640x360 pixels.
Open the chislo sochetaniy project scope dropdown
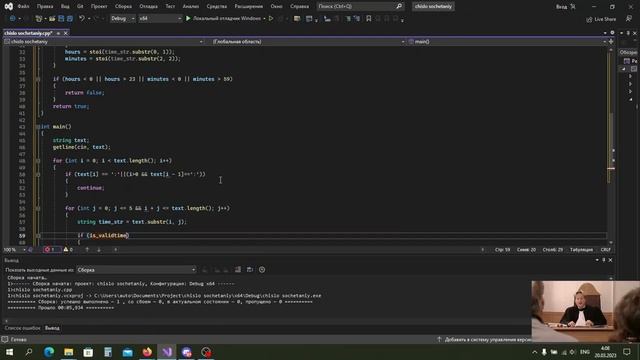104,42
